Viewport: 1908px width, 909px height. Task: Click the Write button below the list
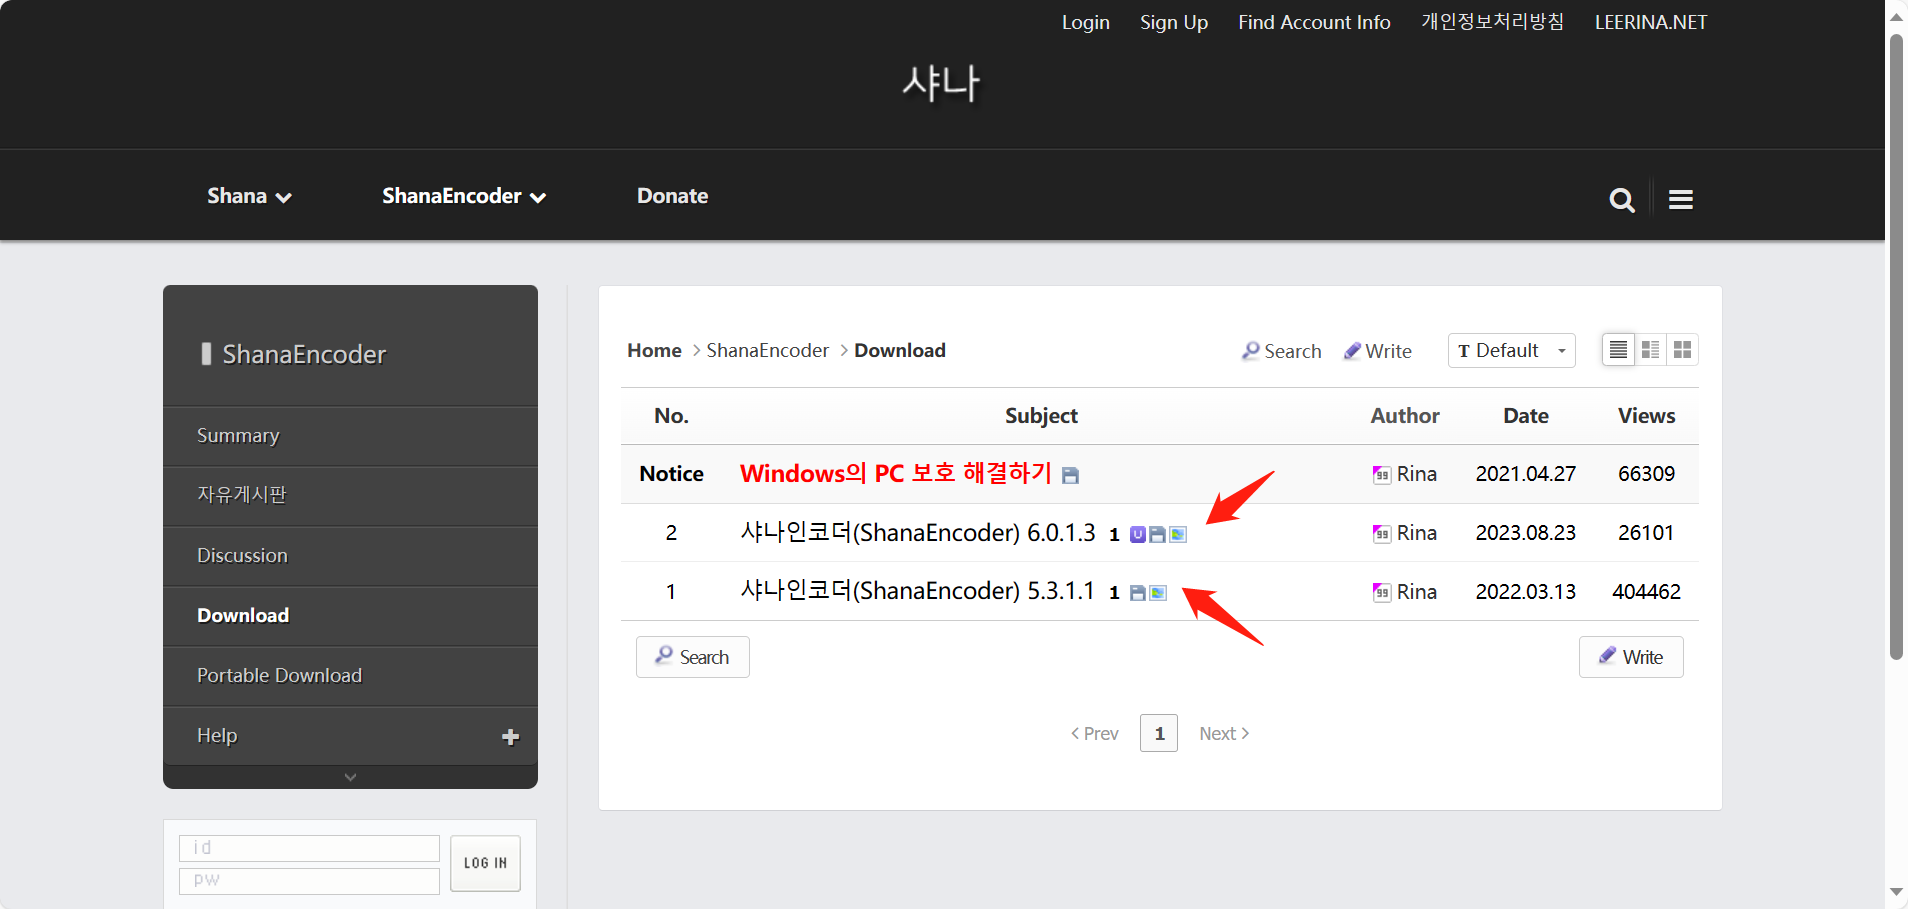pos(1630,657)
